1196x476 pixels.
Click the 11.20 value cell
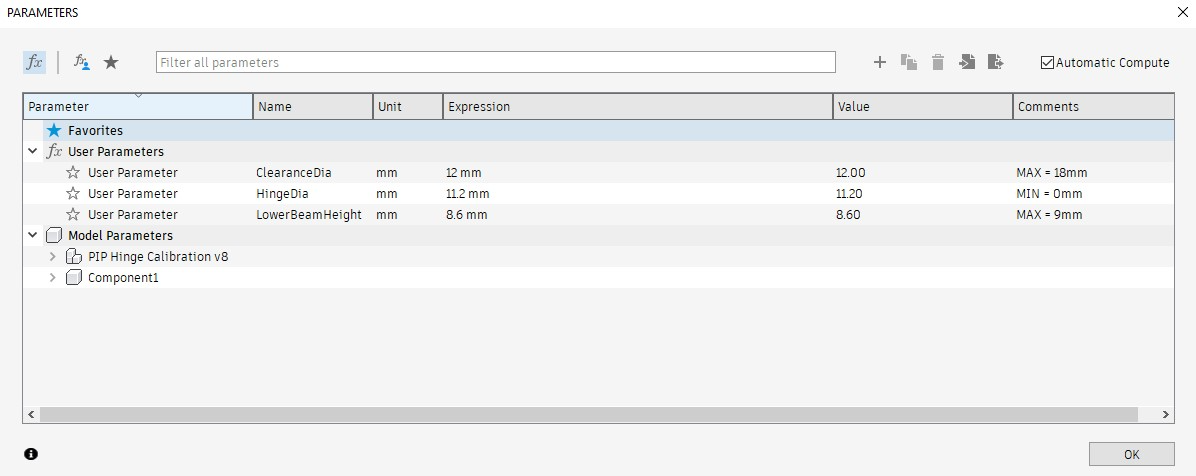pyautogui.click(x=850, y=194)
